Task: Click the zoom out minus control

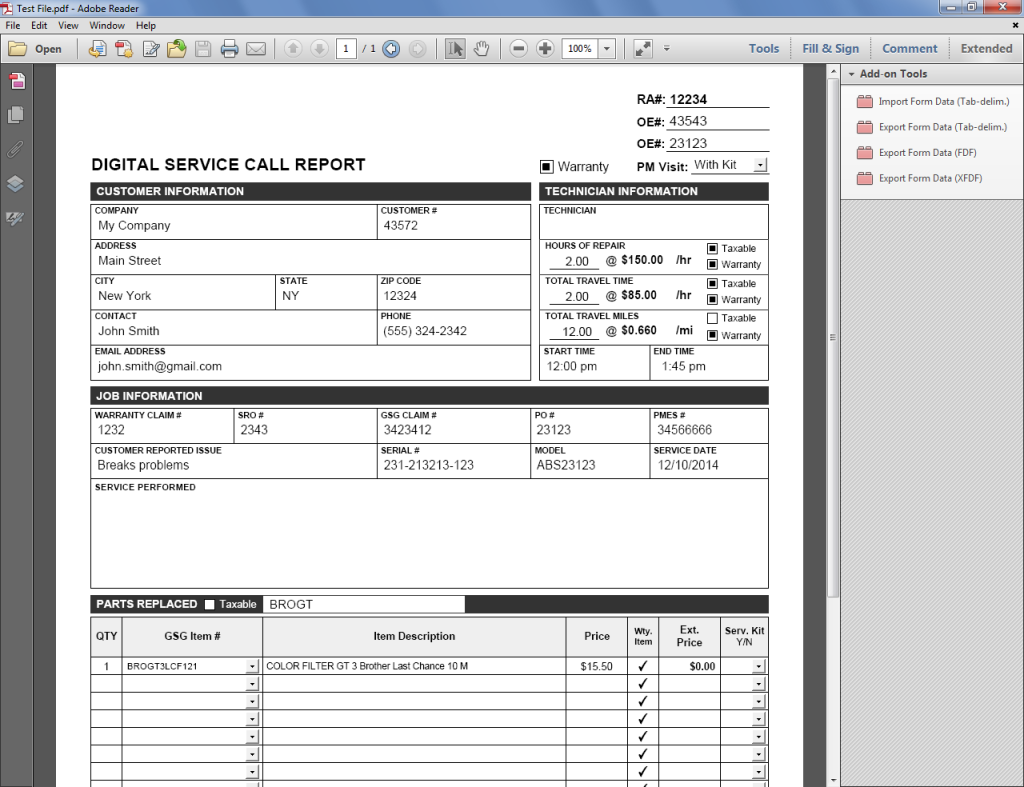Action: pyautogui.click(x=518, y=48)
